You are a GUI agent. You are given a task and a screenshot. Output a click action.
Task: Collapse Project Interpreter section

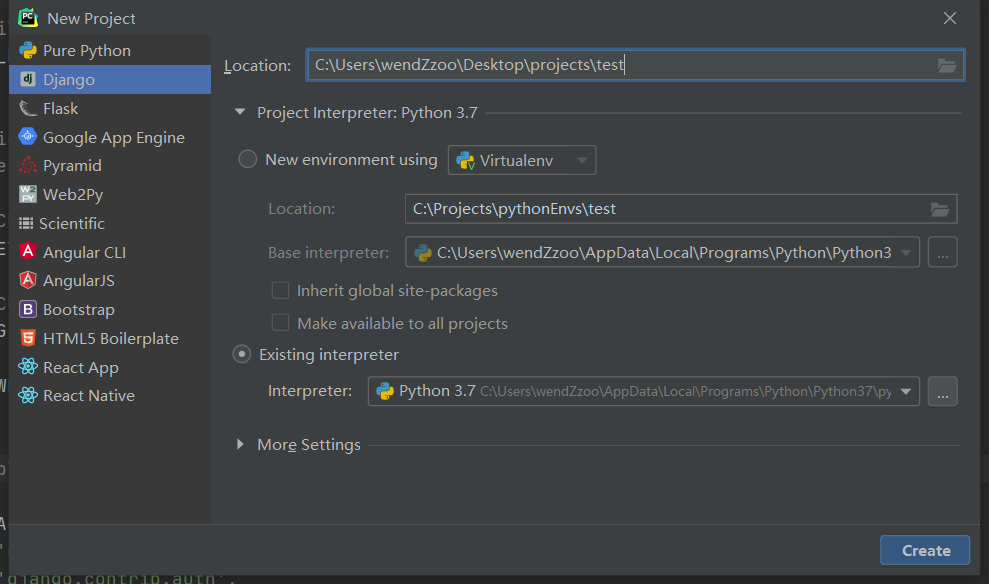[240, 112]
